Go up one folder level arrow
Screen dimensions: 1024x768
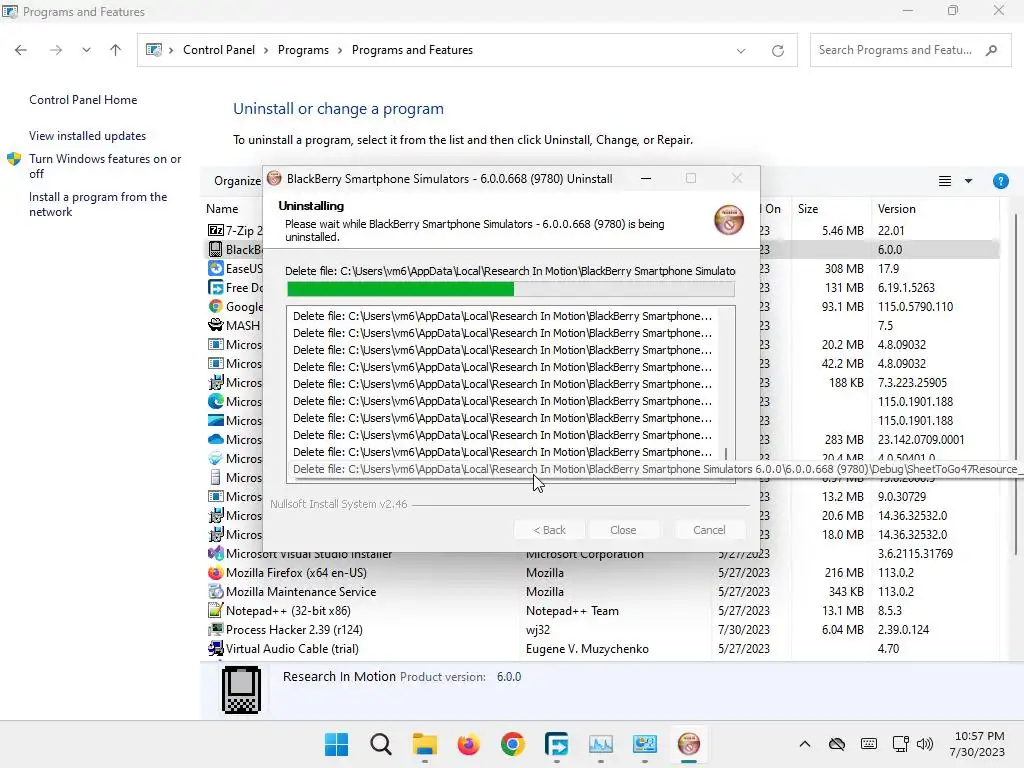[x=116, y=50]
